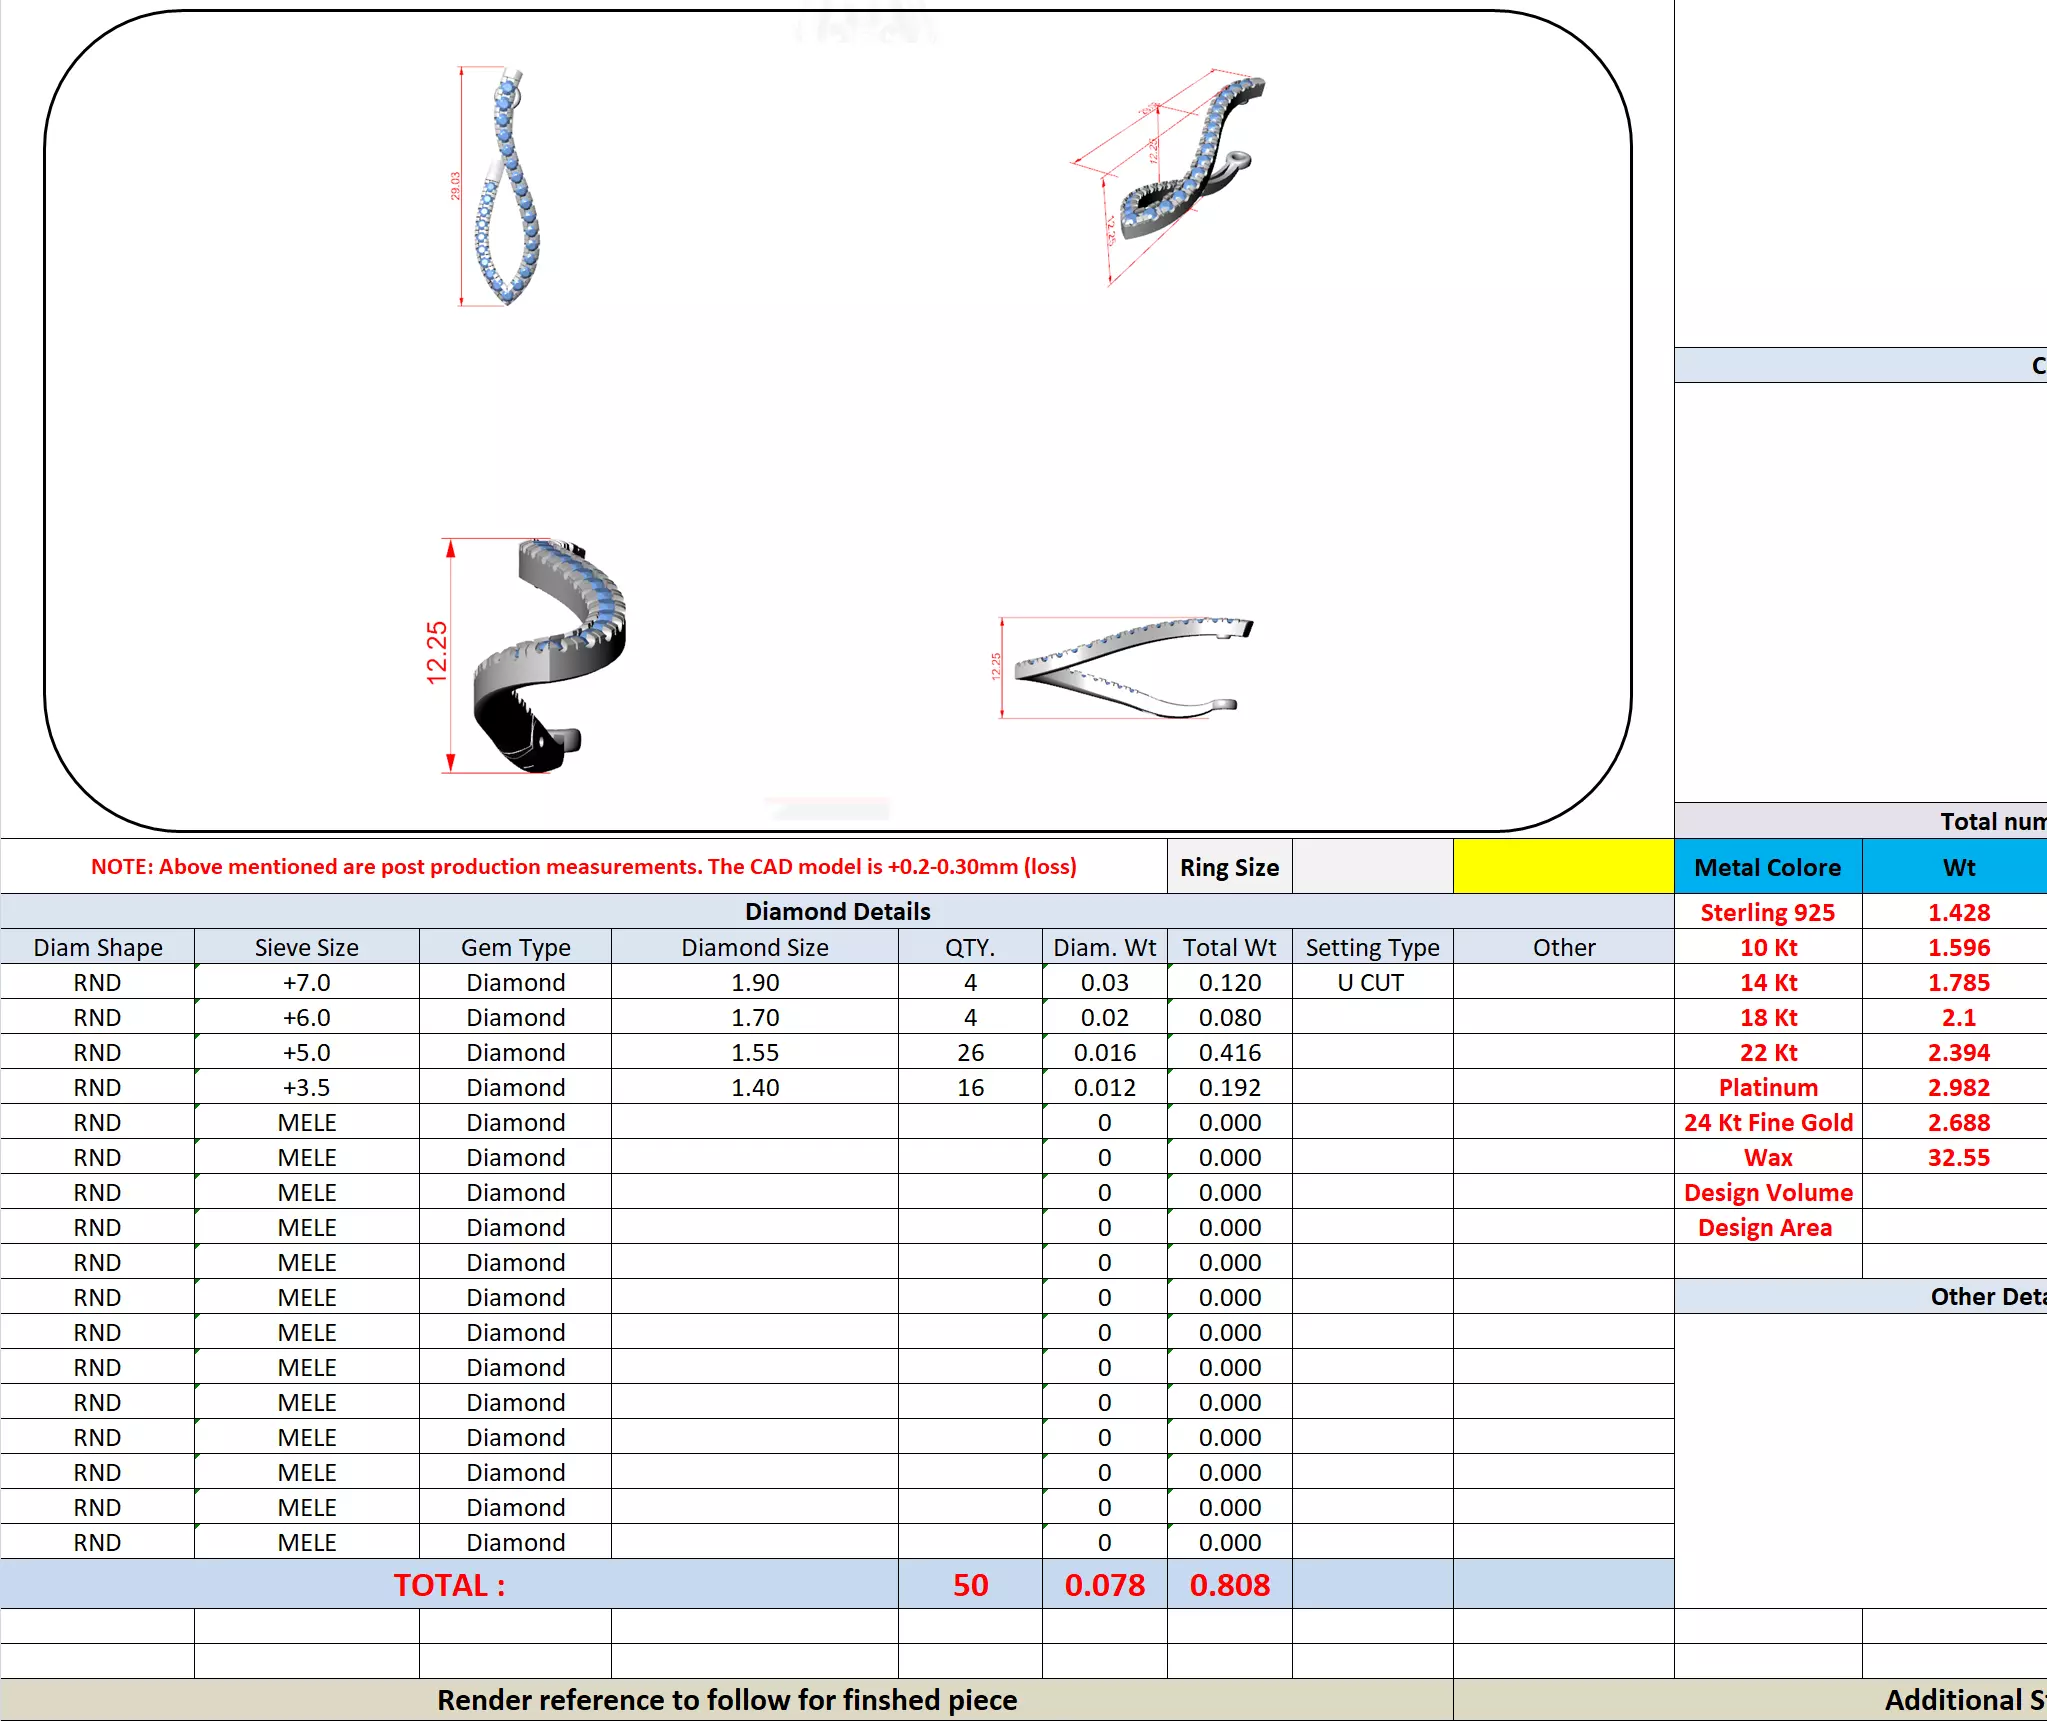Select the yellow highlighted cell
2047x1721 pixels.
point(1562,866)
